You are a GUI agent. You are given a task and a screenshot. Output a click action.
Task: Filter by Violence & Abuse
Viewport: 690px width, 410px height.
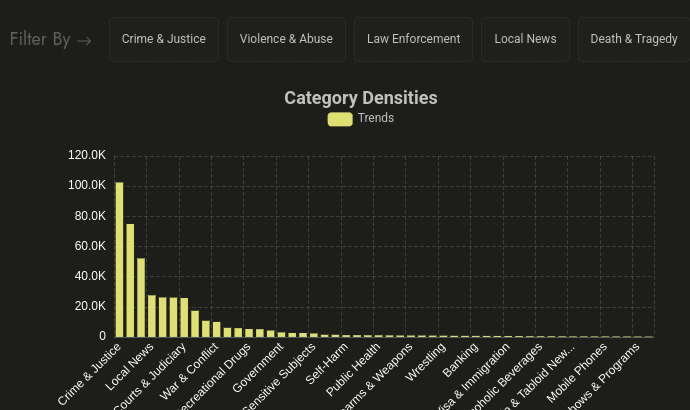coord(286,39)
